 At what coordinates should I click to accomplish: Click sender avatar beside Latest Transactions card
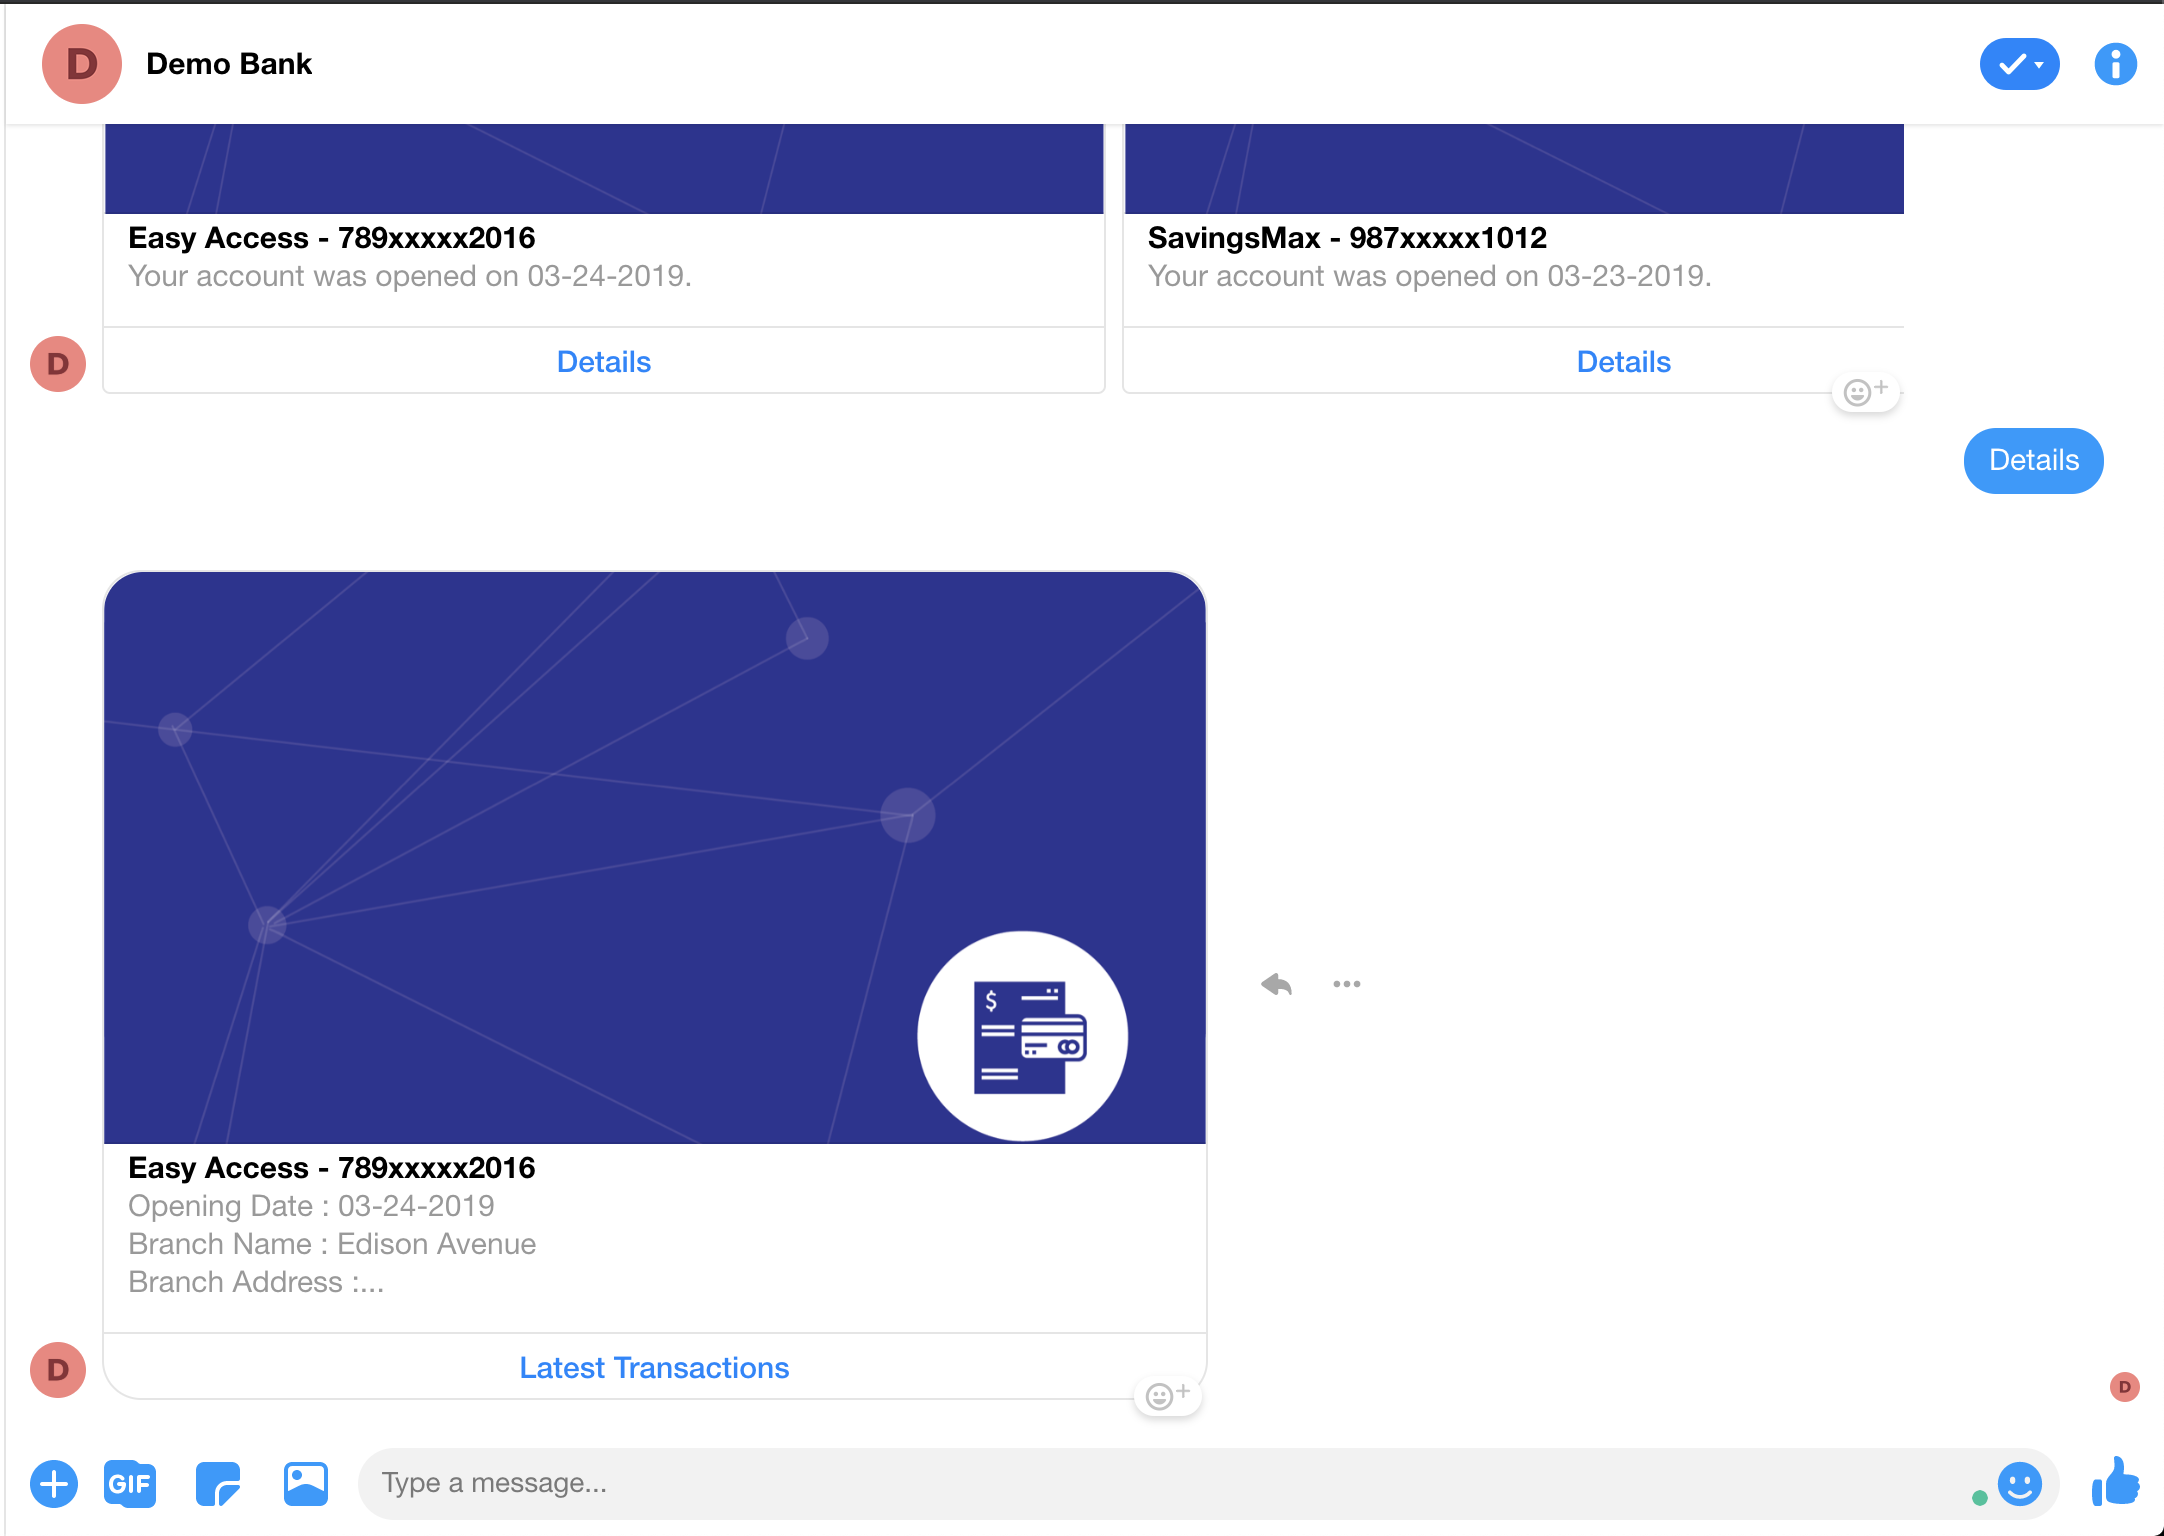[x=58, y=1370]
